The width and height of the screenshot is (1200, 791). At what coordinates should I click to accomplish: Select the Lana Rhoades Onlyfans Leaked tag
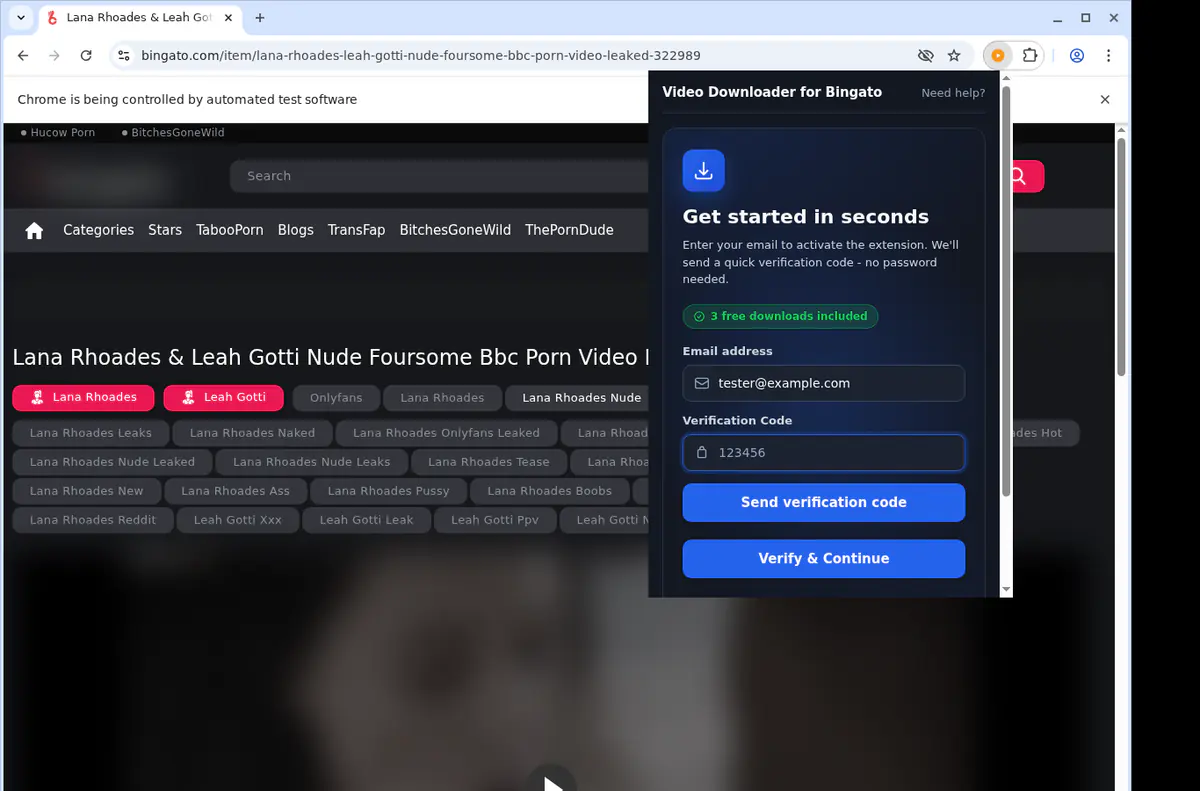click(446, 433)
